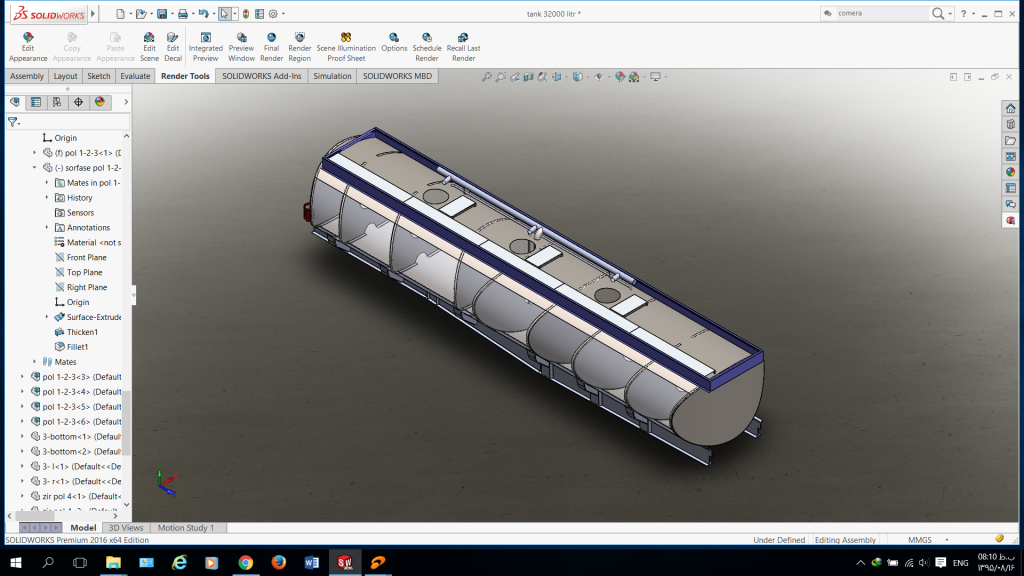
Task: Open the DisplayManager tab in left panel
Action: 99,102
